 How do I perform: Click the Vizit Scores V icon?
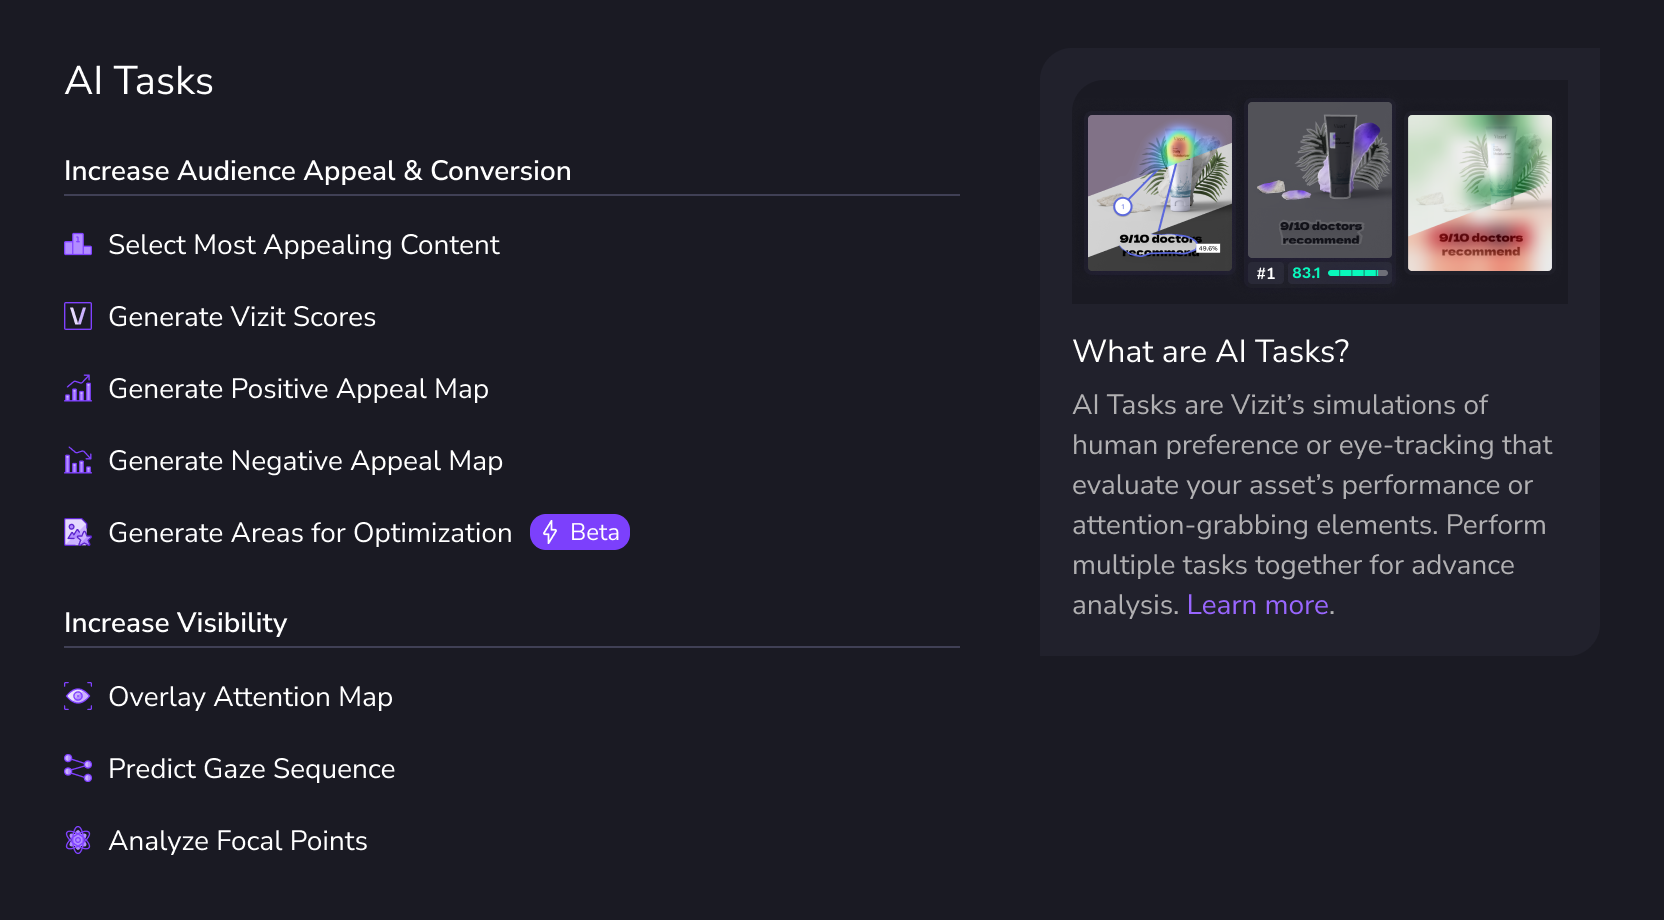78,317
